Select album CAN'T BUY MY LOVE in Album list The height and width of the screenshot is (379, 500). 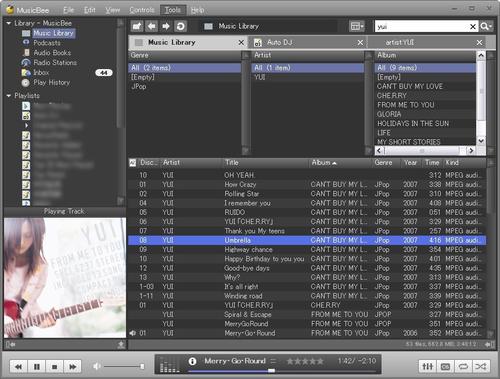[x=425, y=86]
